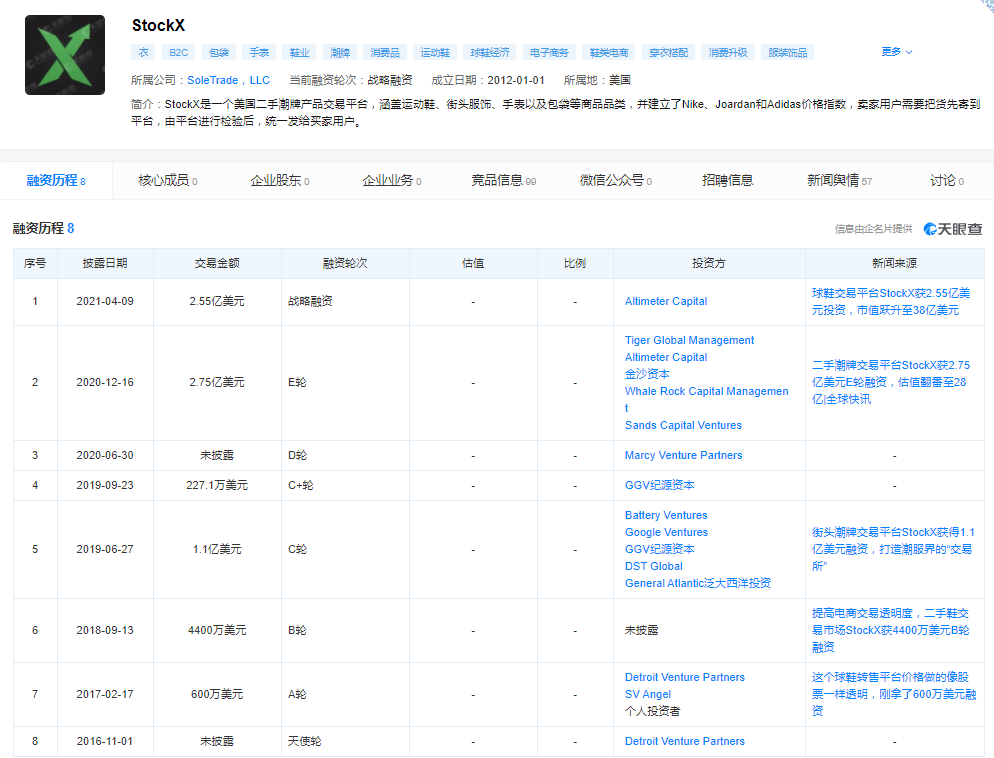Select the B2C tag

pyautogui.click(x=179, y=53)
